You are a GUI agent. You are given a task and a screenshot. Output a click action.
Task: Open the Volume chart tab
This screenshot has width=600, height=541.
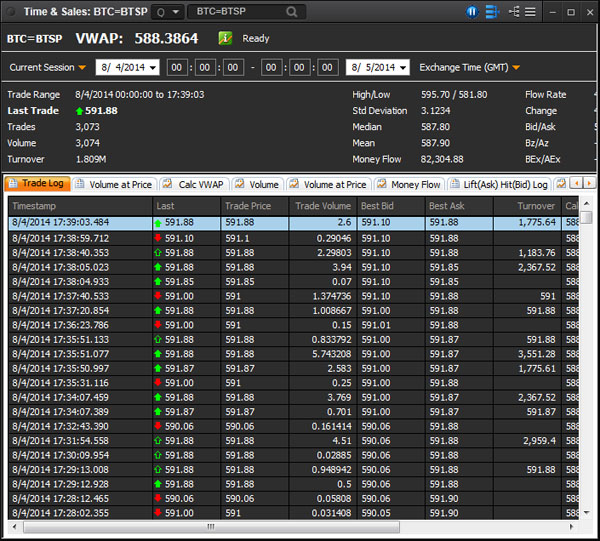258,184
